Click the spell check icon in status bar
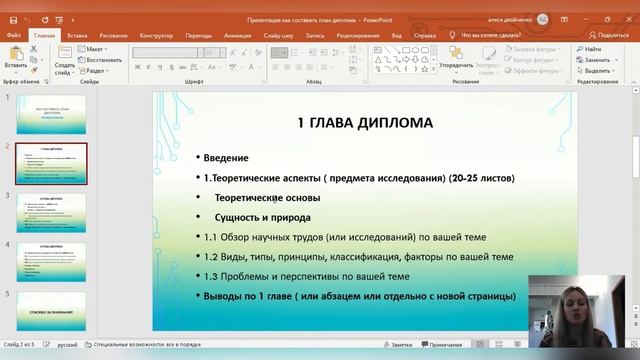The height and width of the screenshot is (360, 640). [47, 344]
